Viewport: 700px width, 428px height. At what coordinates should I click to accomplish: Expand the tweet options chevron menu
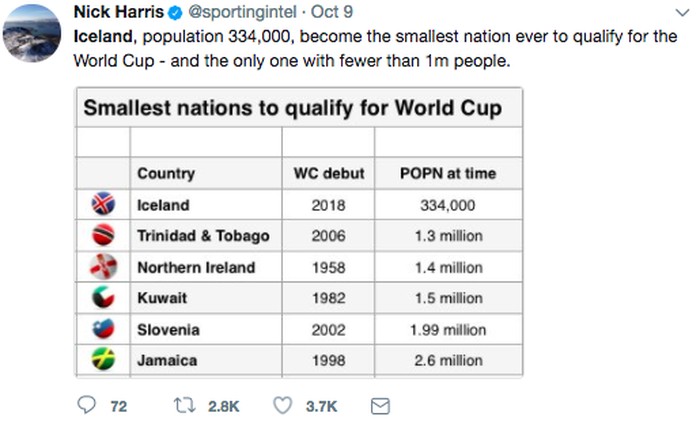click(x=683, y=12)
